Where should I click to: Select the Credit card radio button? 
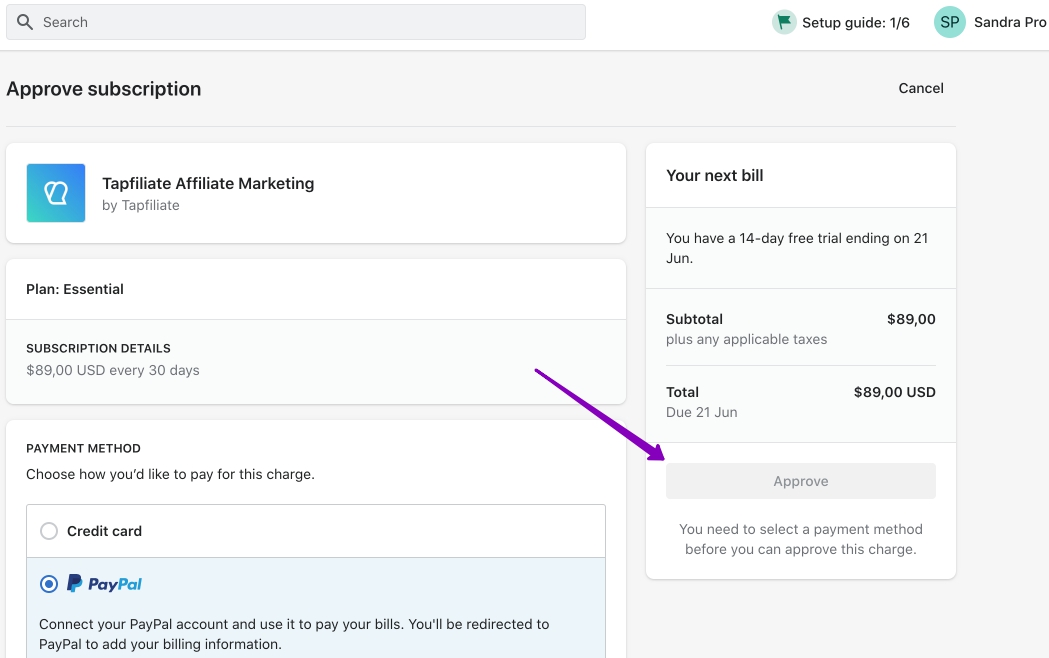point(49,531)
